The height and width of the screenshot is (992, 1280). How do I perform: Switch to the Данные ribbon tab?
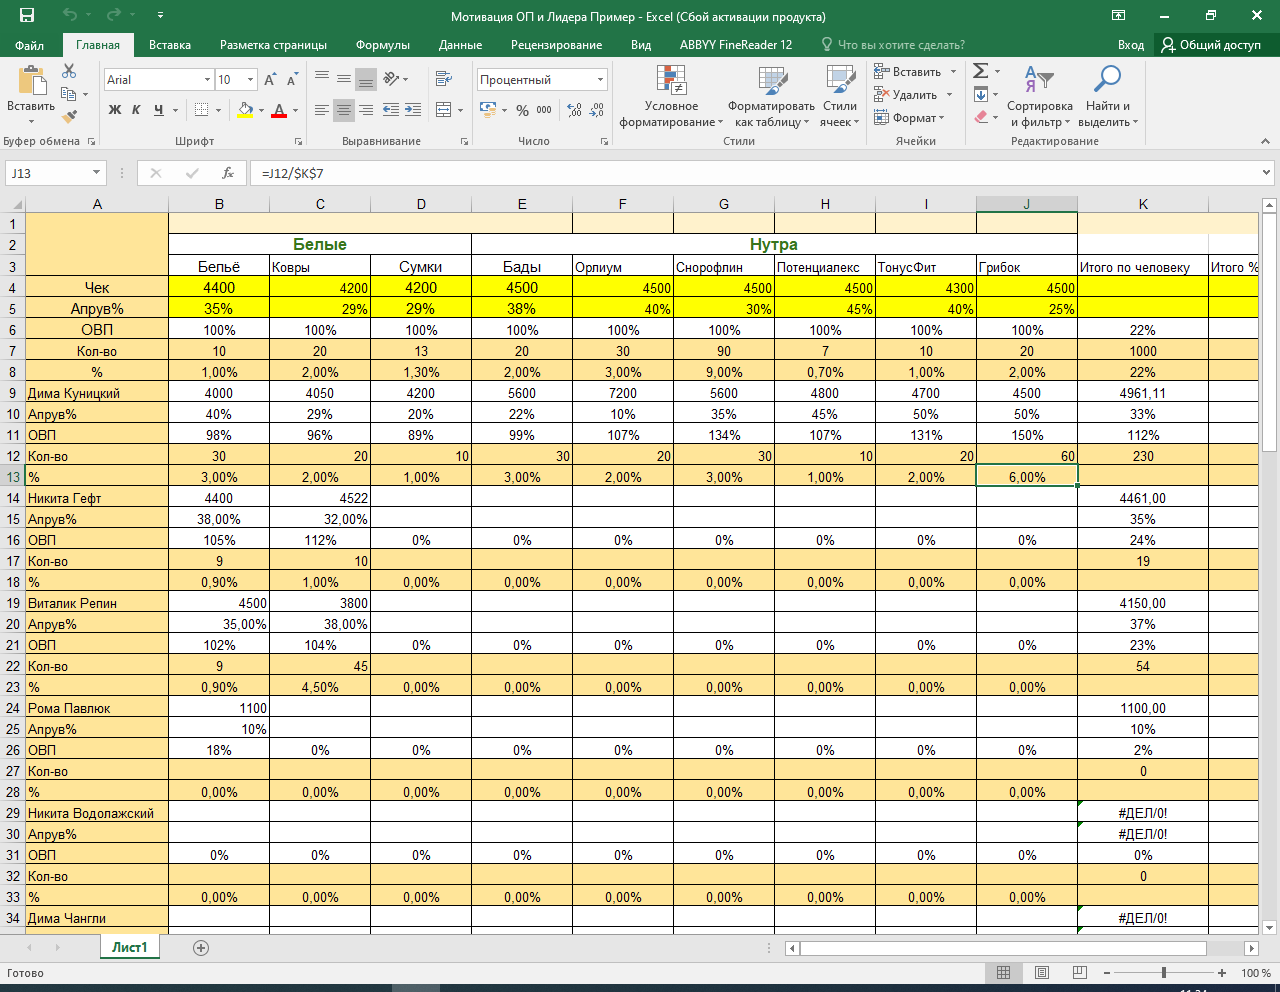click(x=460, y=45)
